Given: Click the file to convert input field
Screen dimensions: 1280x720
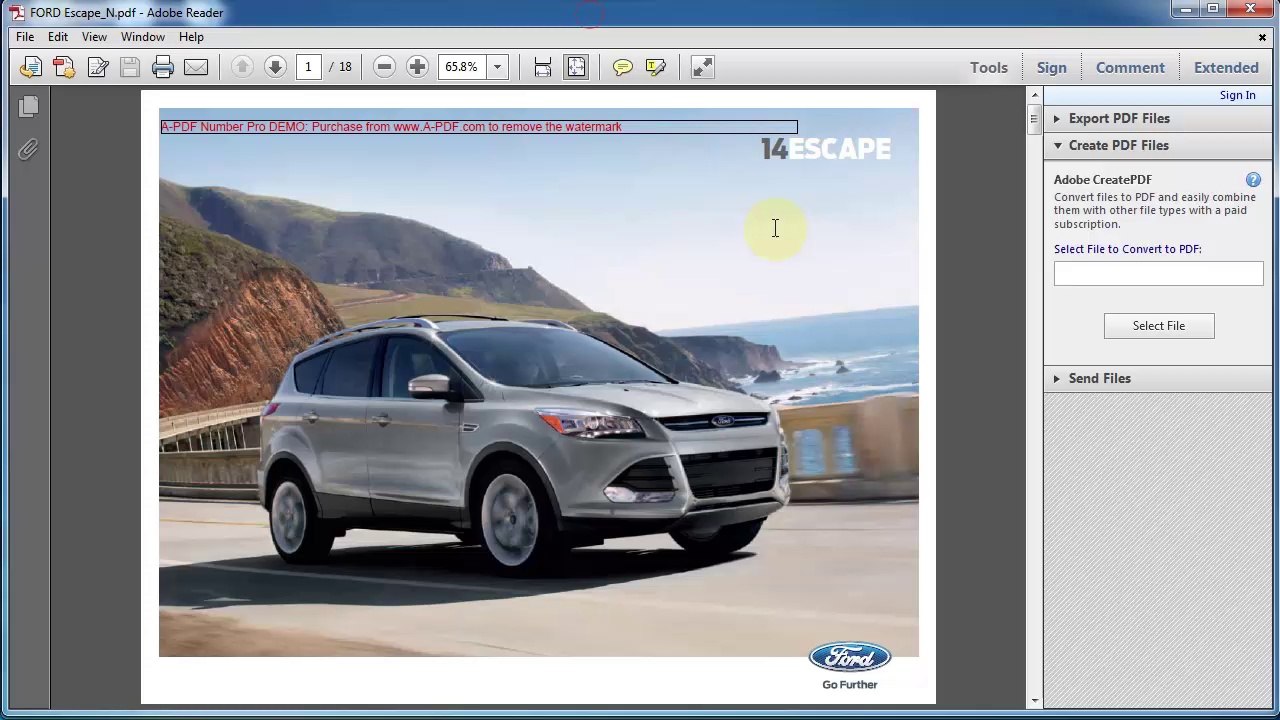Looking at the screenshot, I should pyautogui.click(x=1158, y=274).
